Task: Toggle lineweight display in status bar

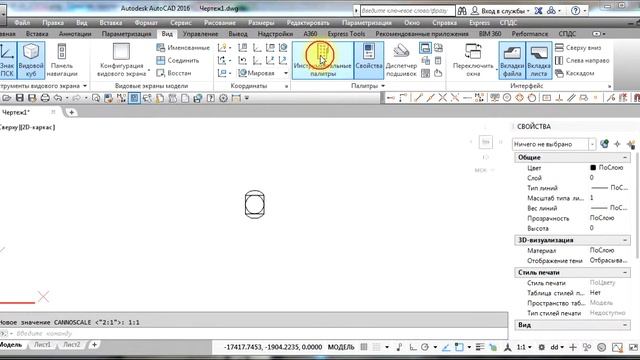Action: 480,347
